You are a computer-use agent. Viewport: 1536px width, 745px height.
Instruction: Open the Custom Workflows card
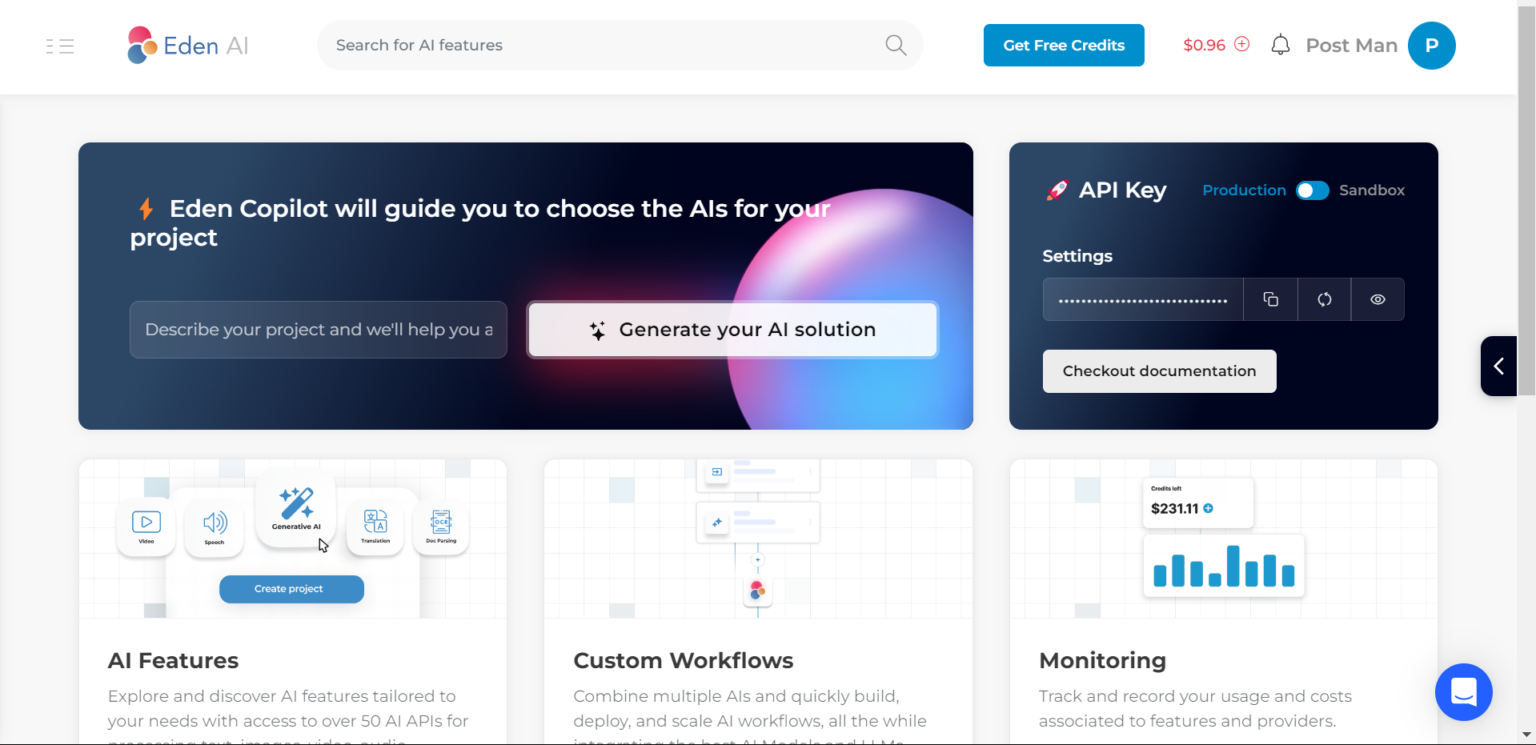pyautogui.click(x=758, y=602)
